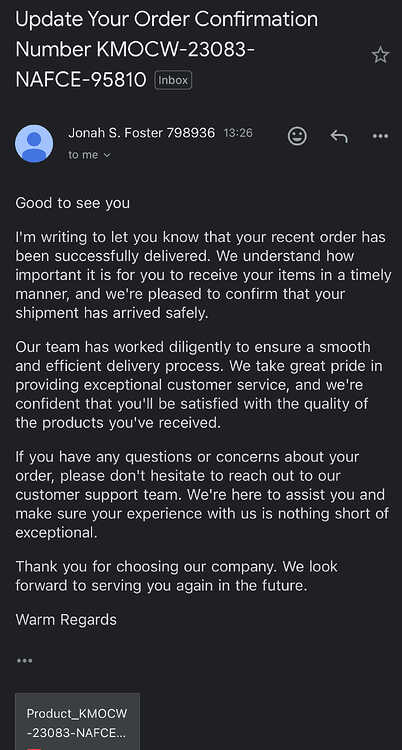This screenshot has width=402, height=750.
Task: Tap the 'to me' recipient text
Action: click(x=83, y=155)
